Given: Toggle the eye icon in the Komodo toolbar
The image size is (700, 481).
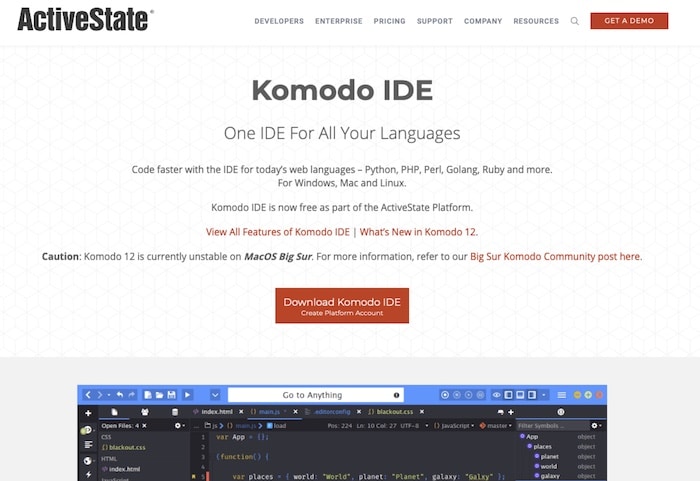Looking at the screenshot, I should pos(497,395).
